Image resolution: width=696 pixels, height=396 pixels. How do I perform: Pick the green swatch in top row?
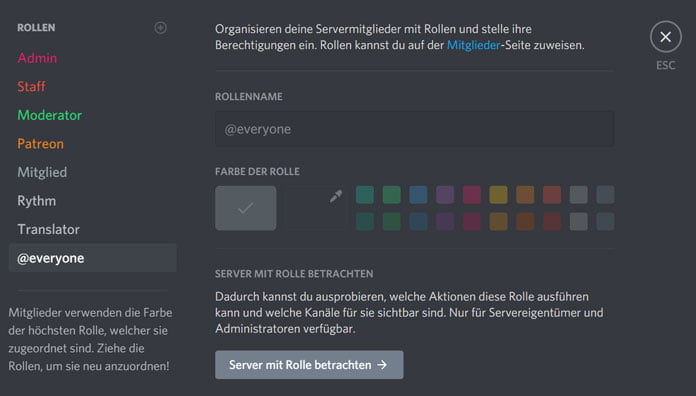392,195
